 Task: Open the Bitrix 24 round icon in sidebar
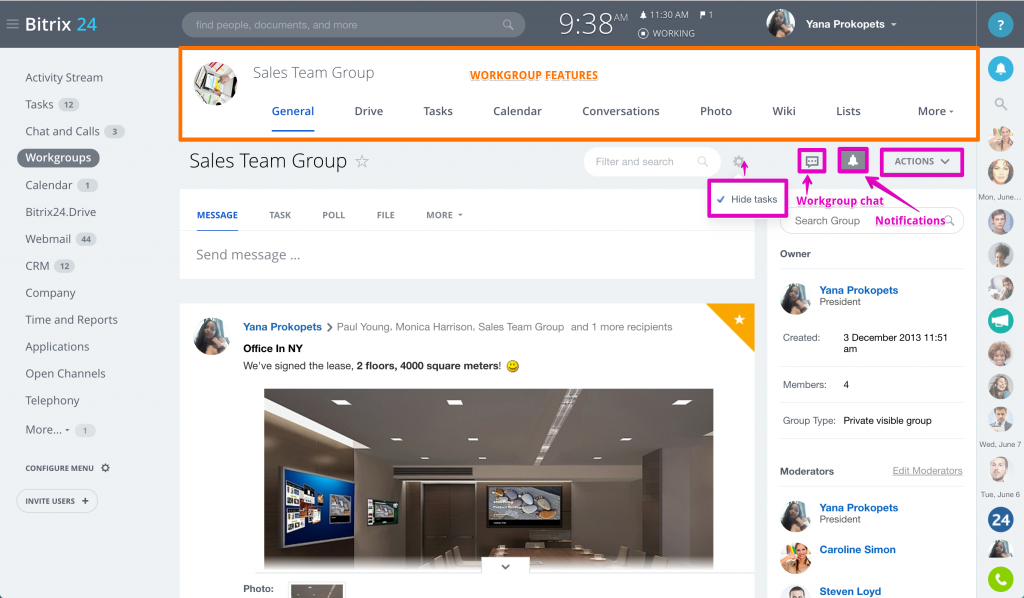point(1000,520)
